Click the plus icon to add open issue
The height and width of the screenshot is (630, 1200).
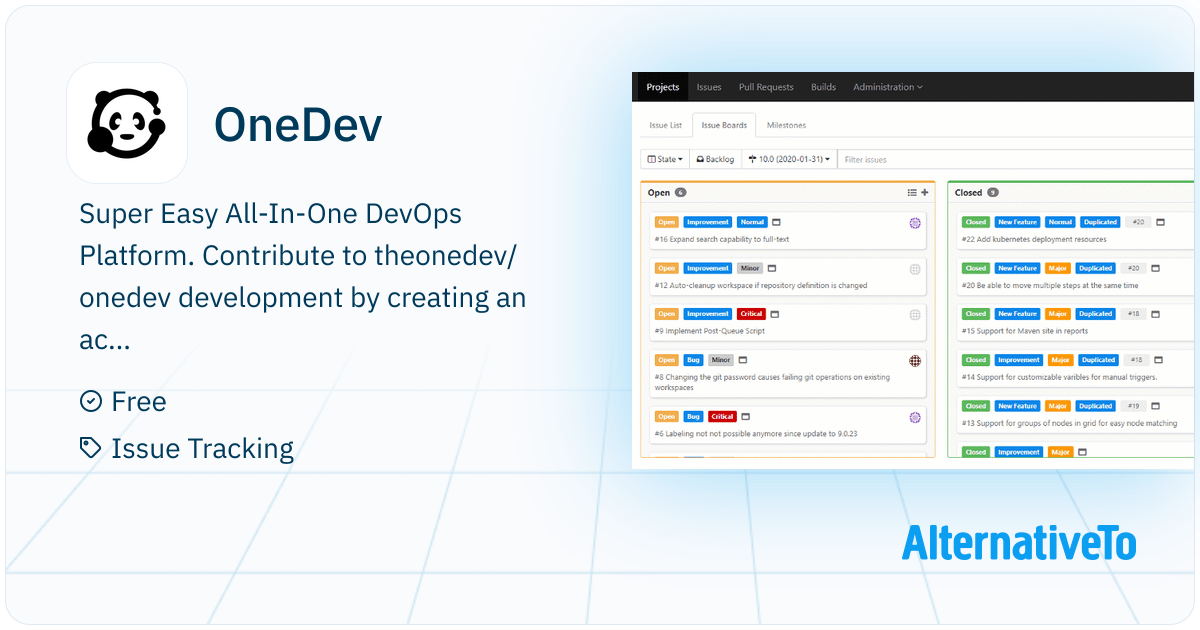point(924,192)
